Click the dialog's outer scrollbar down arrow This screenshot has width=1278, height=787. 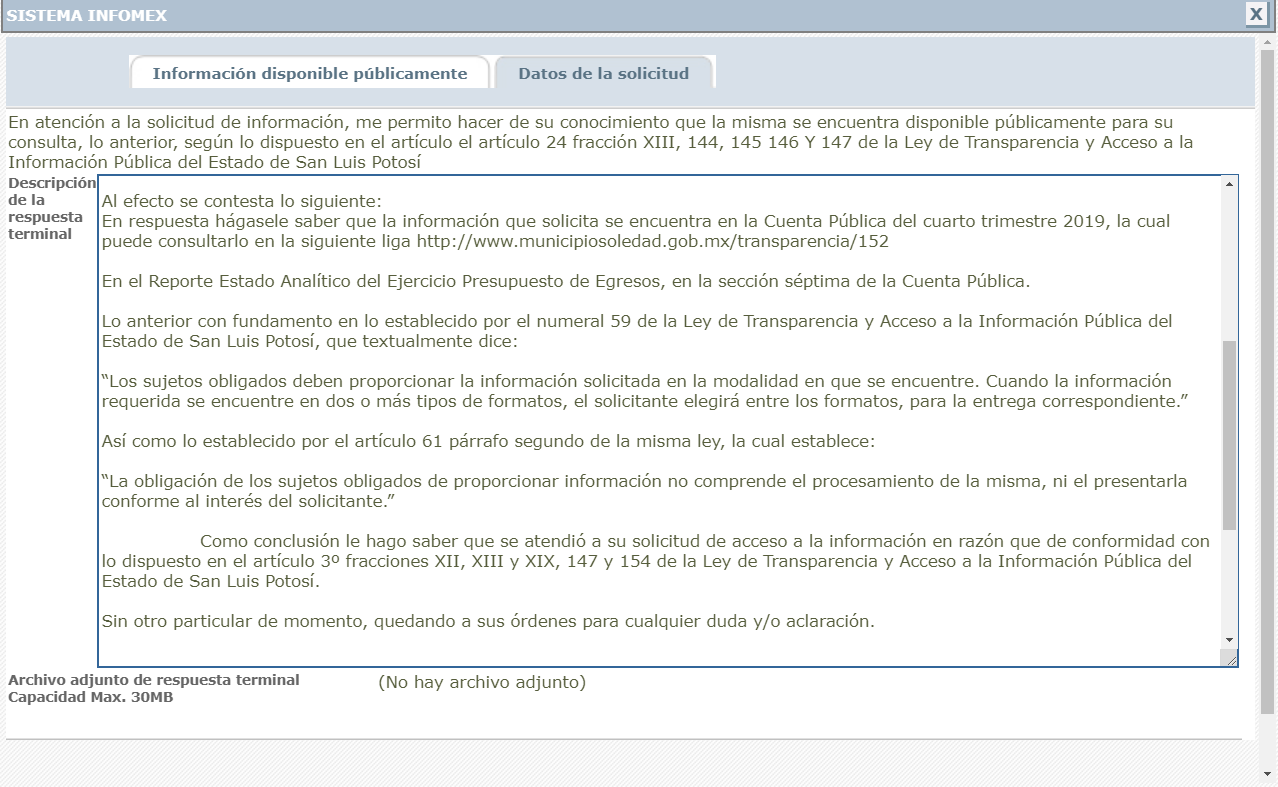(x=1267, y=774)
